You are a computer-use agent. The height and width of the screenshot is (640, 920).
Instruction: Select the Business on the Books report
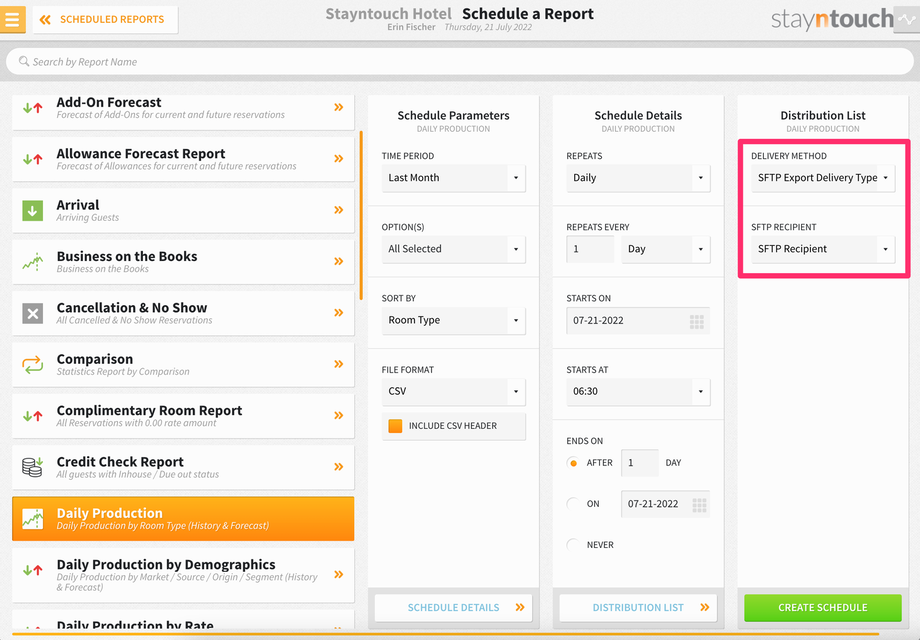coord(183,262)
